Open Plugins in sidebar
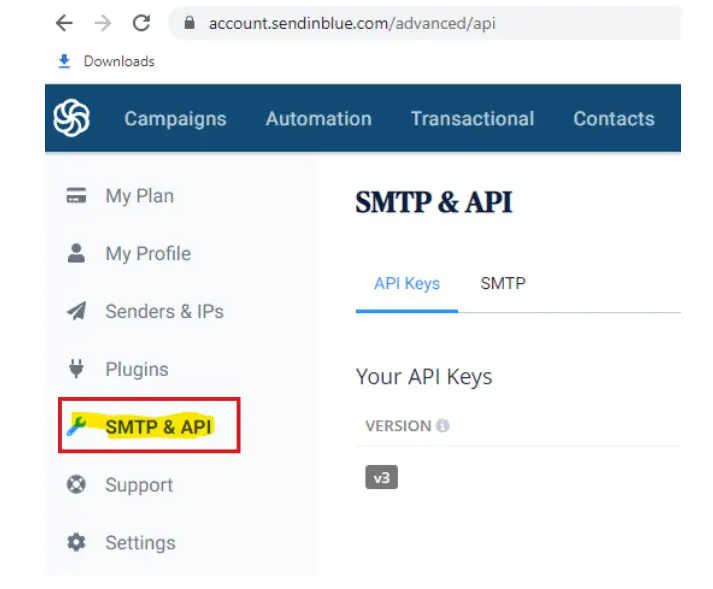 (x=137, y=369)
